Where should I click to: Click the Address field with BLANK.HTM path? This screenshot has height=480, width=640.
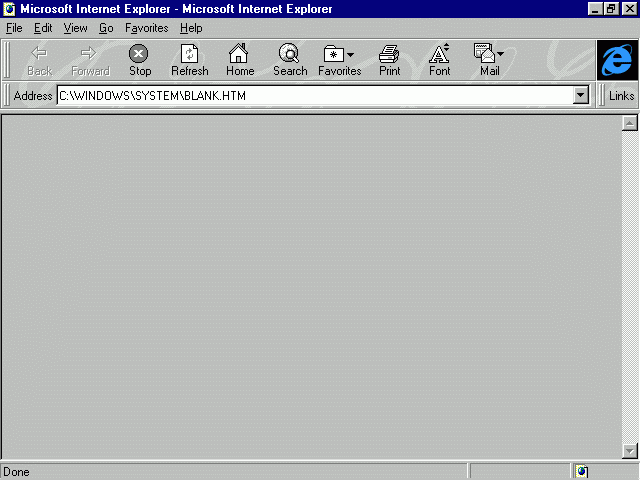click(315, 96)
